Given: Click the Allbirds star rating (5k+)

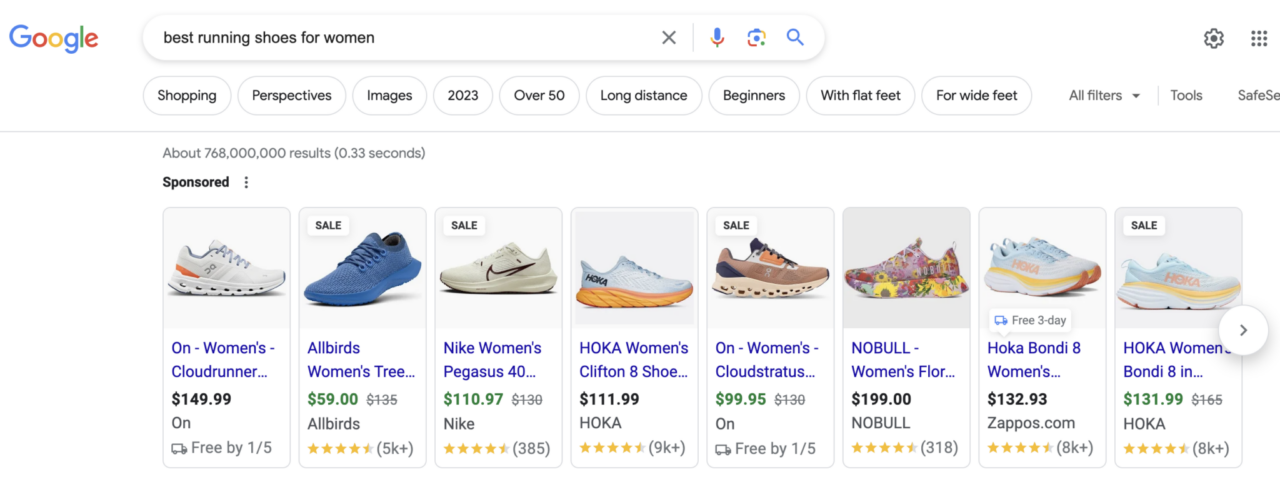Looking at the screenshot, I should 360,448.
